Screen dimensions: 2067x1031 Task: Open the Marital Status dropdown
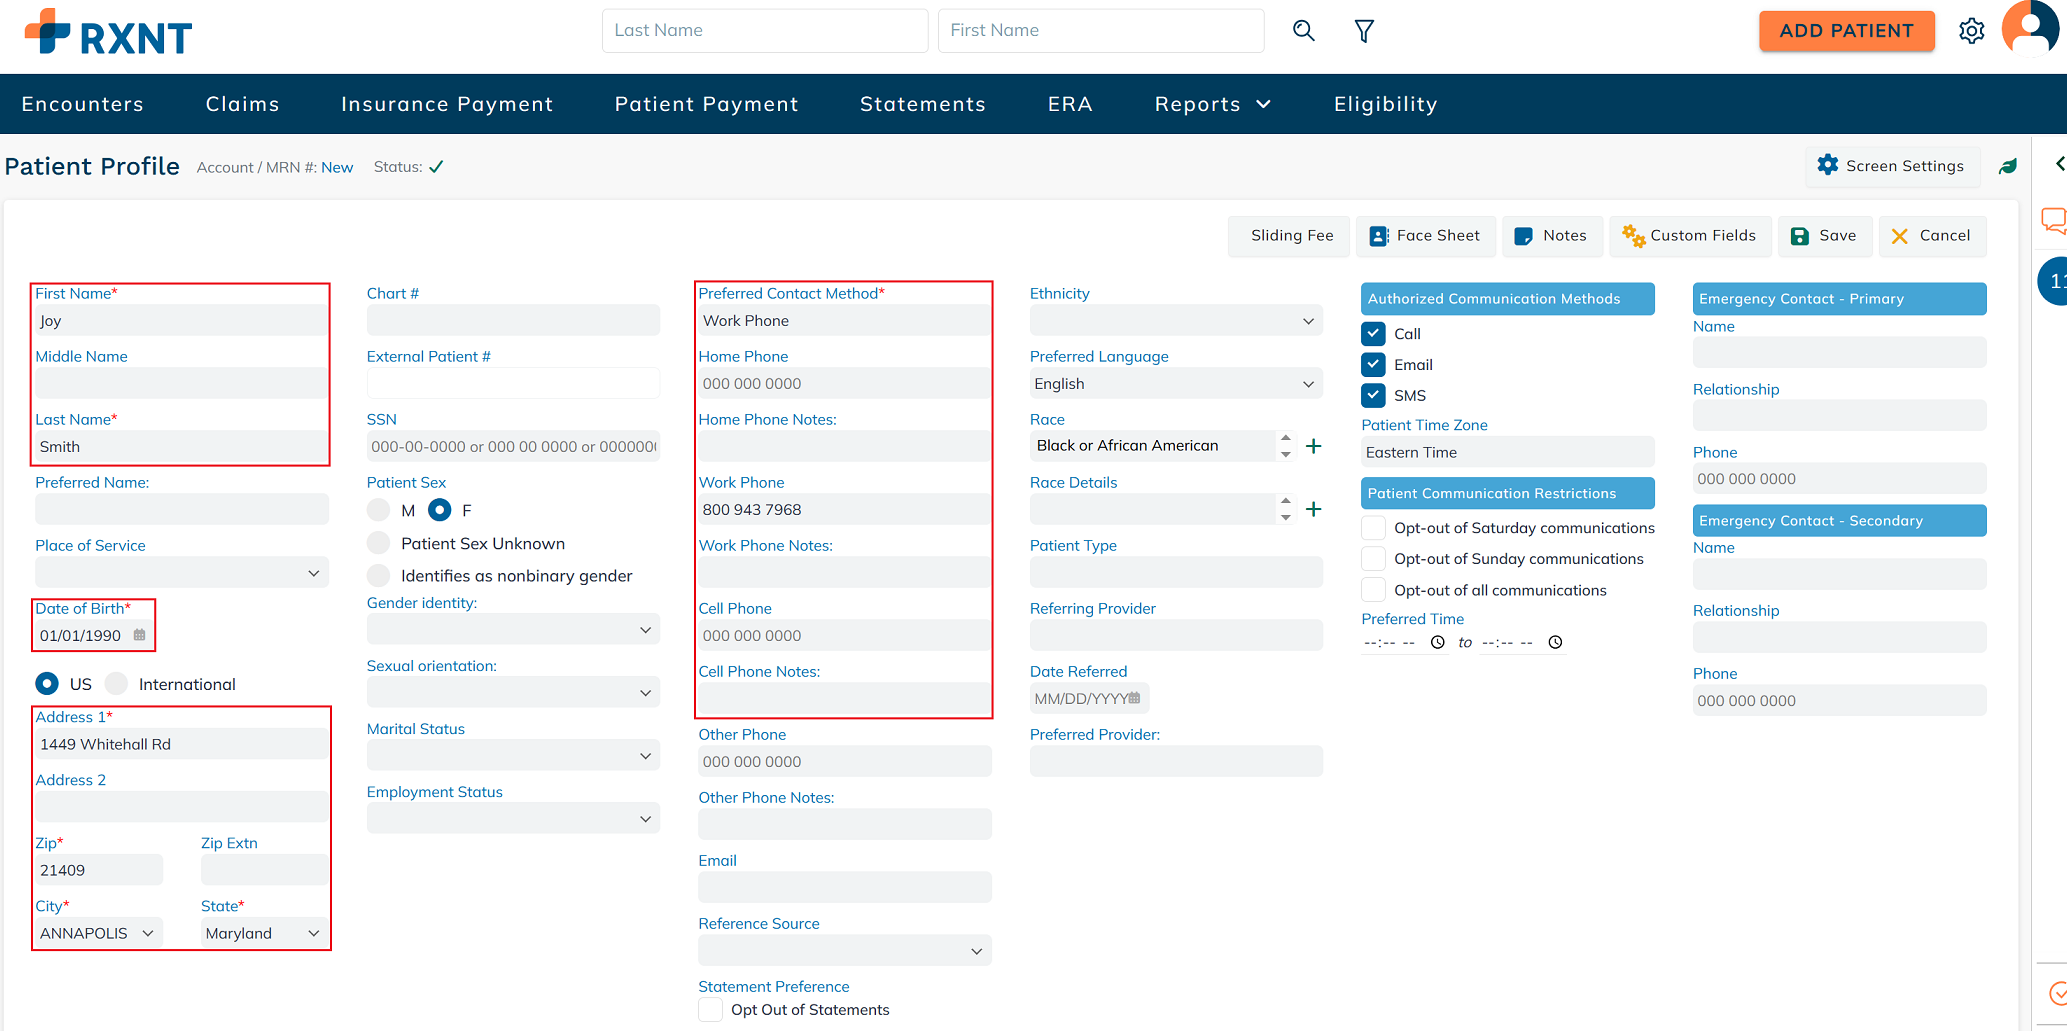(x=513, y=756)
